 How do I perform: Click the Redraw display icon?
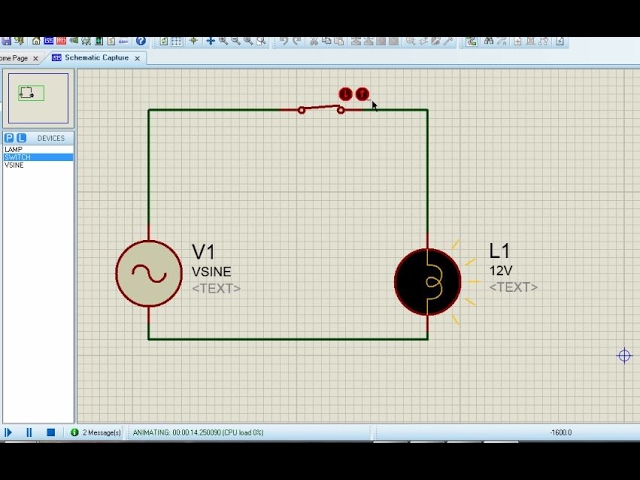point(164,41)
